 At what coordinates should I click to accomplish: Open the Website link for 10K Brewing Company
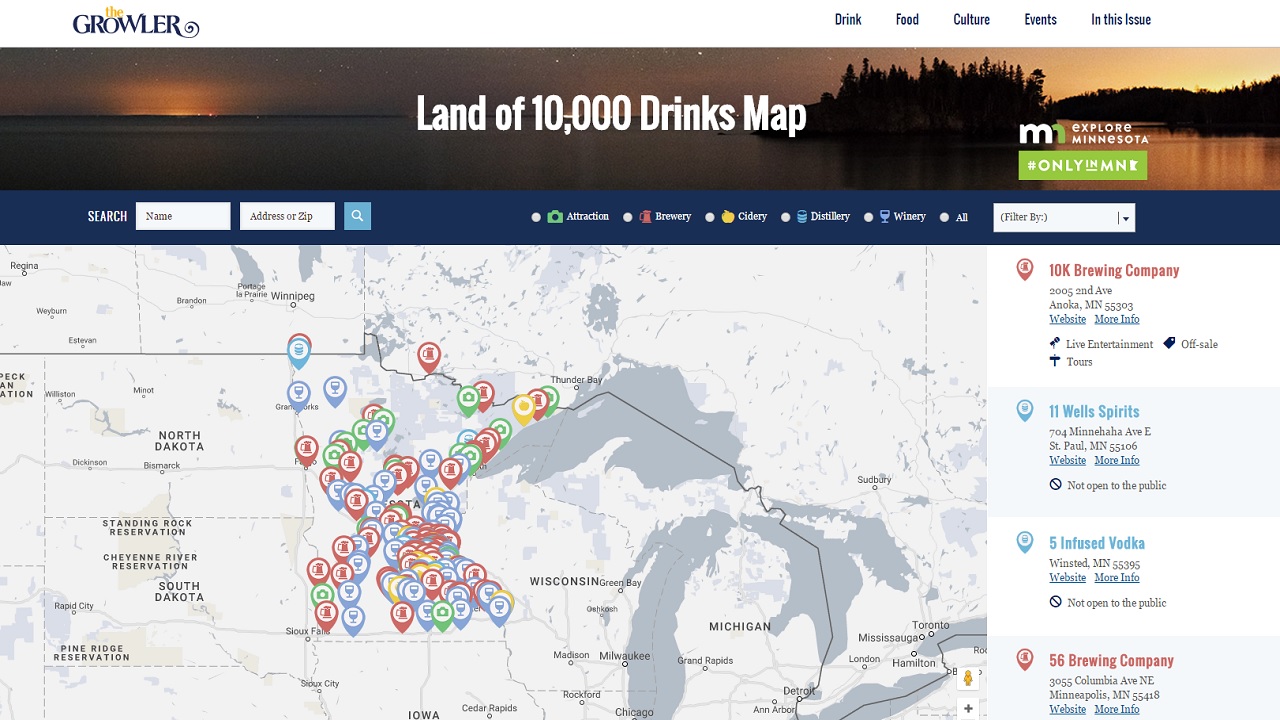pos(1067,319)
